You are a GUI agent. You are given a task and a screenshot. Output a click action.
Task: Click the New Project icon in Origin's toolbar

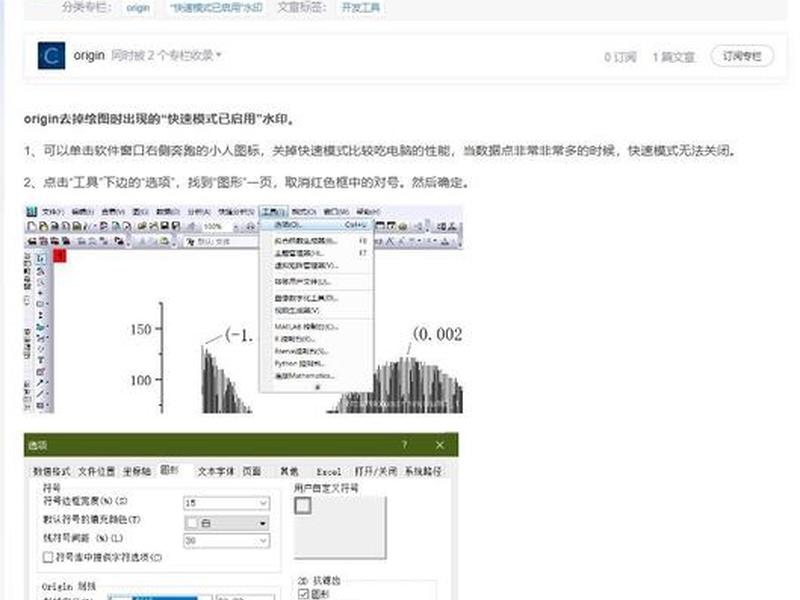(32, 226)
